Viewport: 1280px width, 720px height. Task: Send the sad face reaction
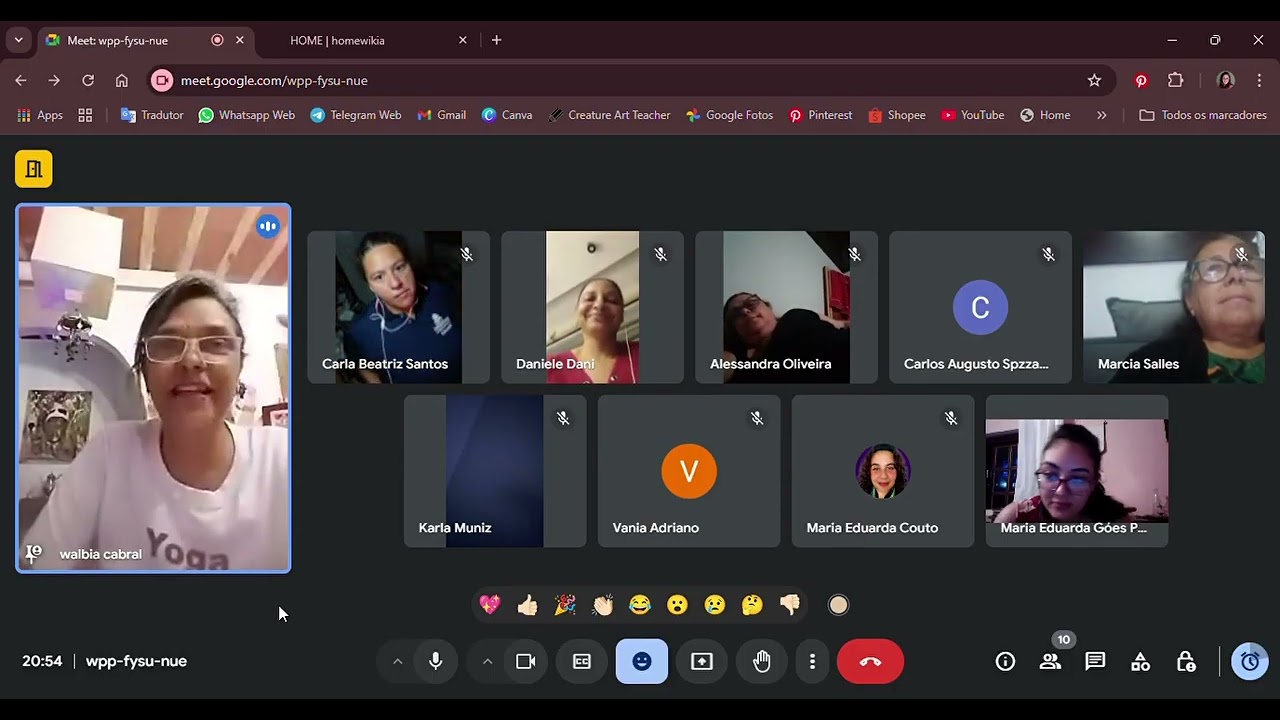point(714,605)
